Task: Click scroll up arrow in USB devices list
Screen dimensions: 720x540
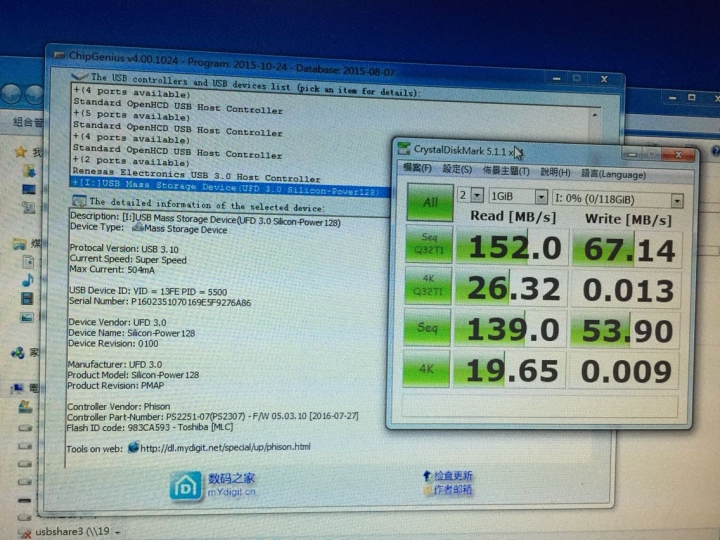Action: [595, 115]
